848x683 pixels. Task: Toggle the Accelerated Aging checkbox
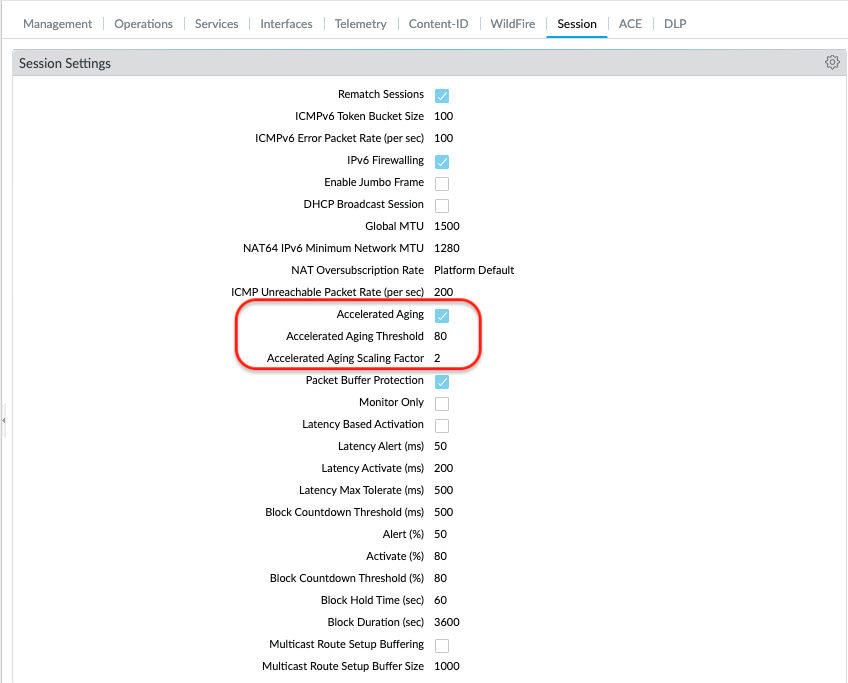point(442,316)
